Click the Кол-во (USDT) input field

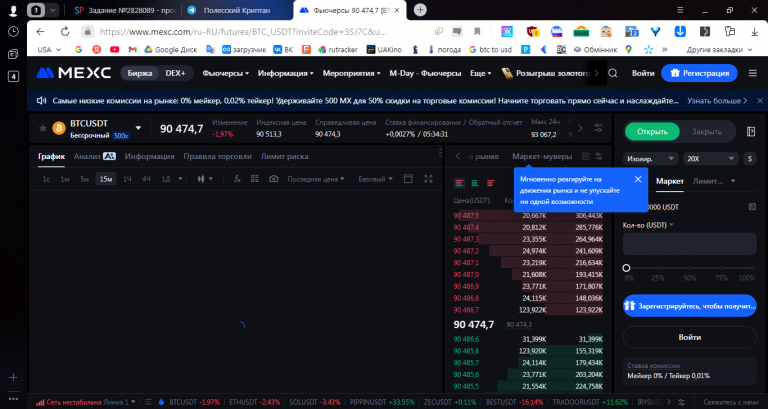[x=689, y=243]
